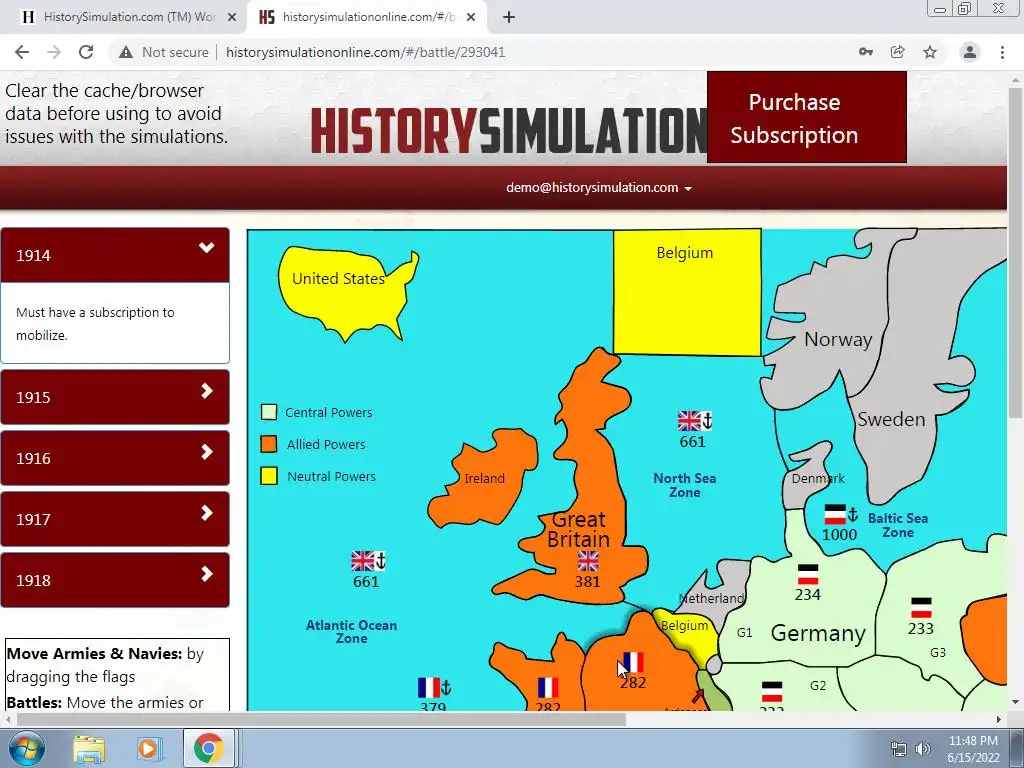Click the Denmark label on the map
Viewport: 1024px width, 768px height.
[x=818, y=479]
